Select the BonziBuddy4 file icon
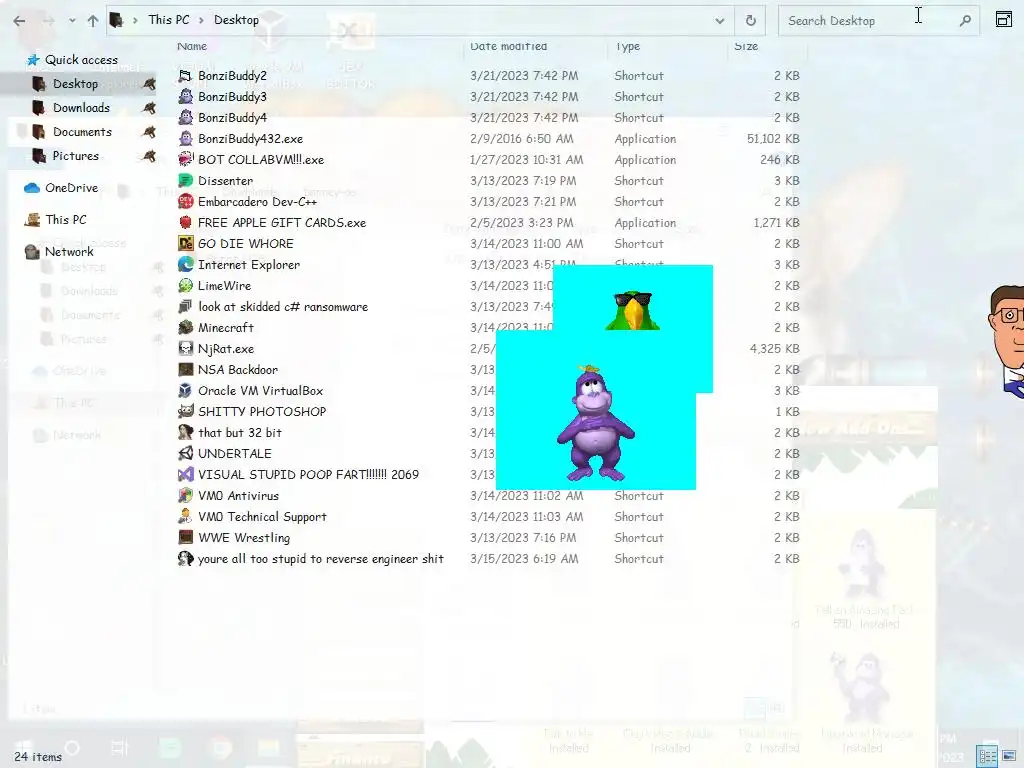Image resolution: width=1024 pixels, height=768 pixels. tap(185, 118)
